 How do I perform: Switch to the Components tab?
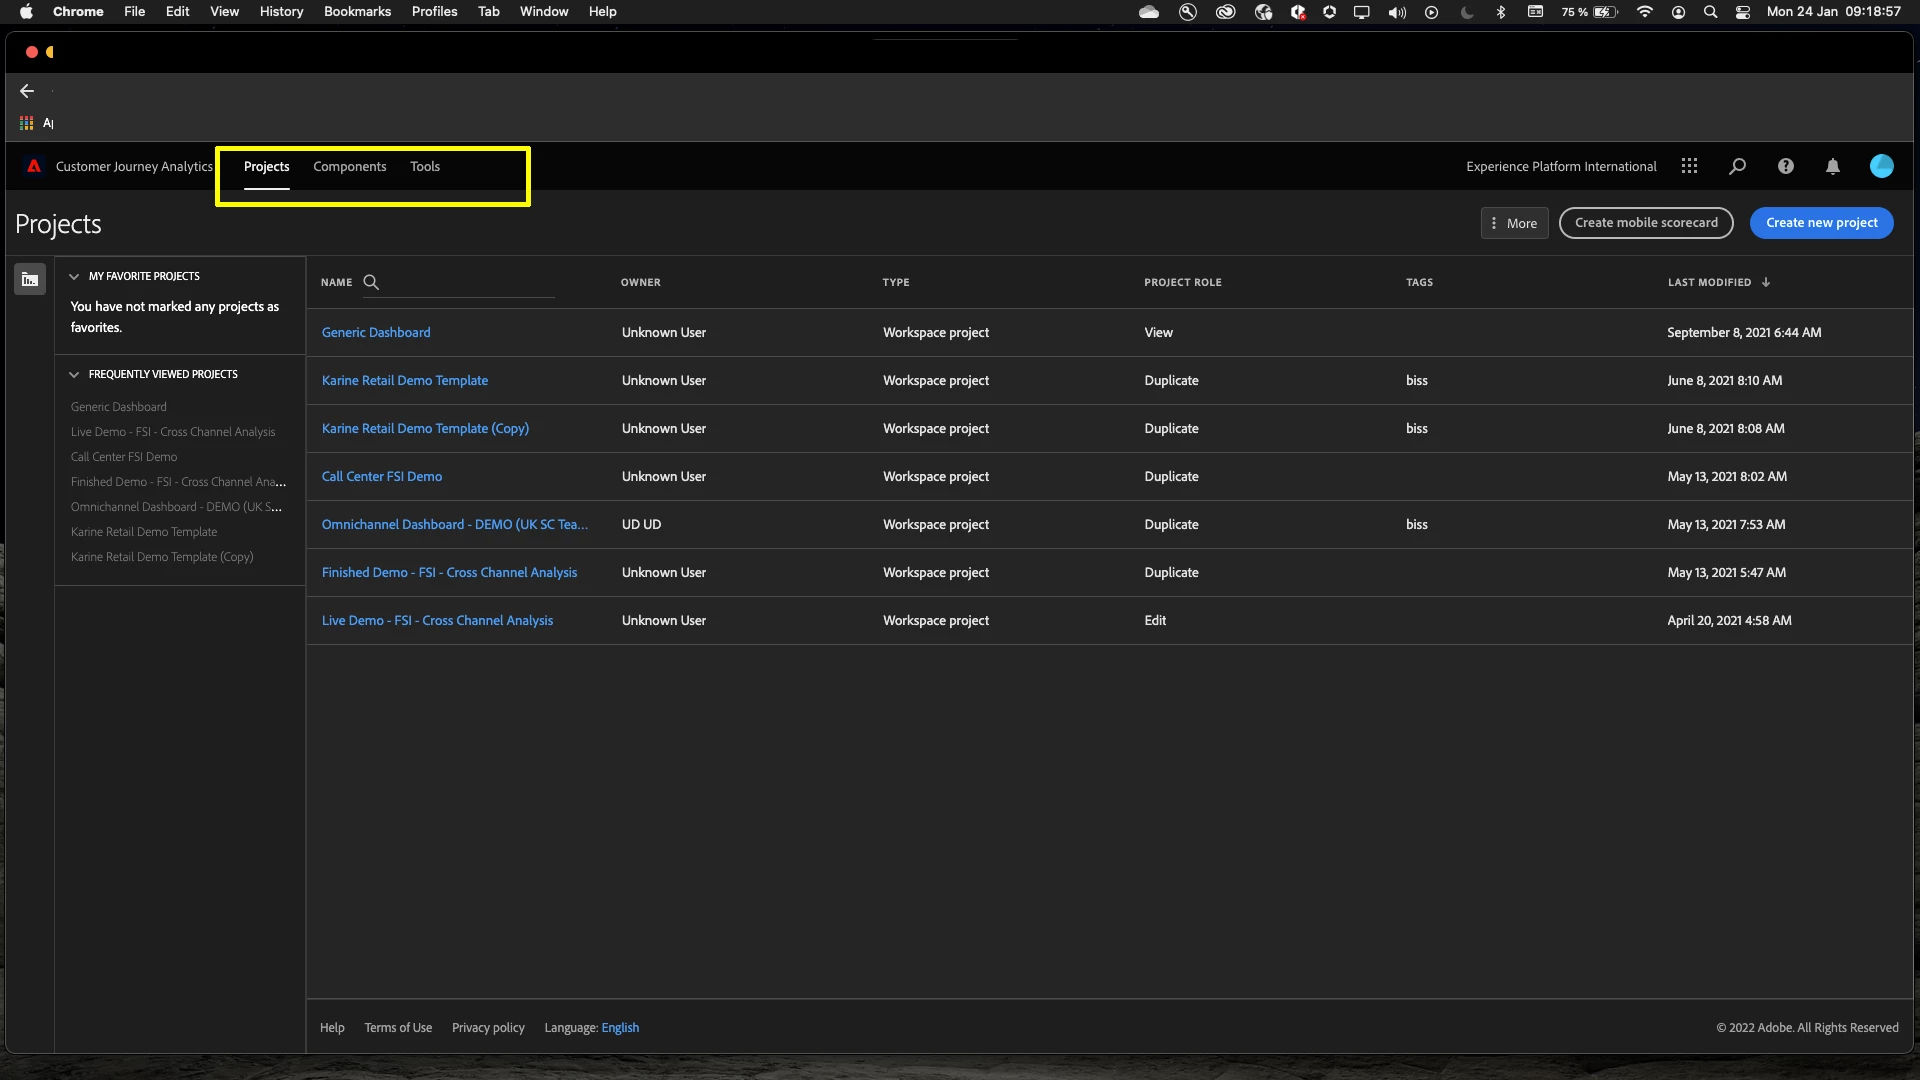coord(349,166)
